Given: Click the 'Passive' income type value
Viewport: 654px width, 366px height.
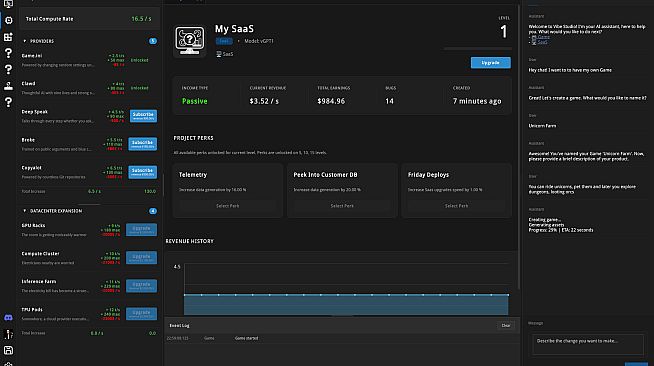Looking at the screenshot, I should click(194, 101).
